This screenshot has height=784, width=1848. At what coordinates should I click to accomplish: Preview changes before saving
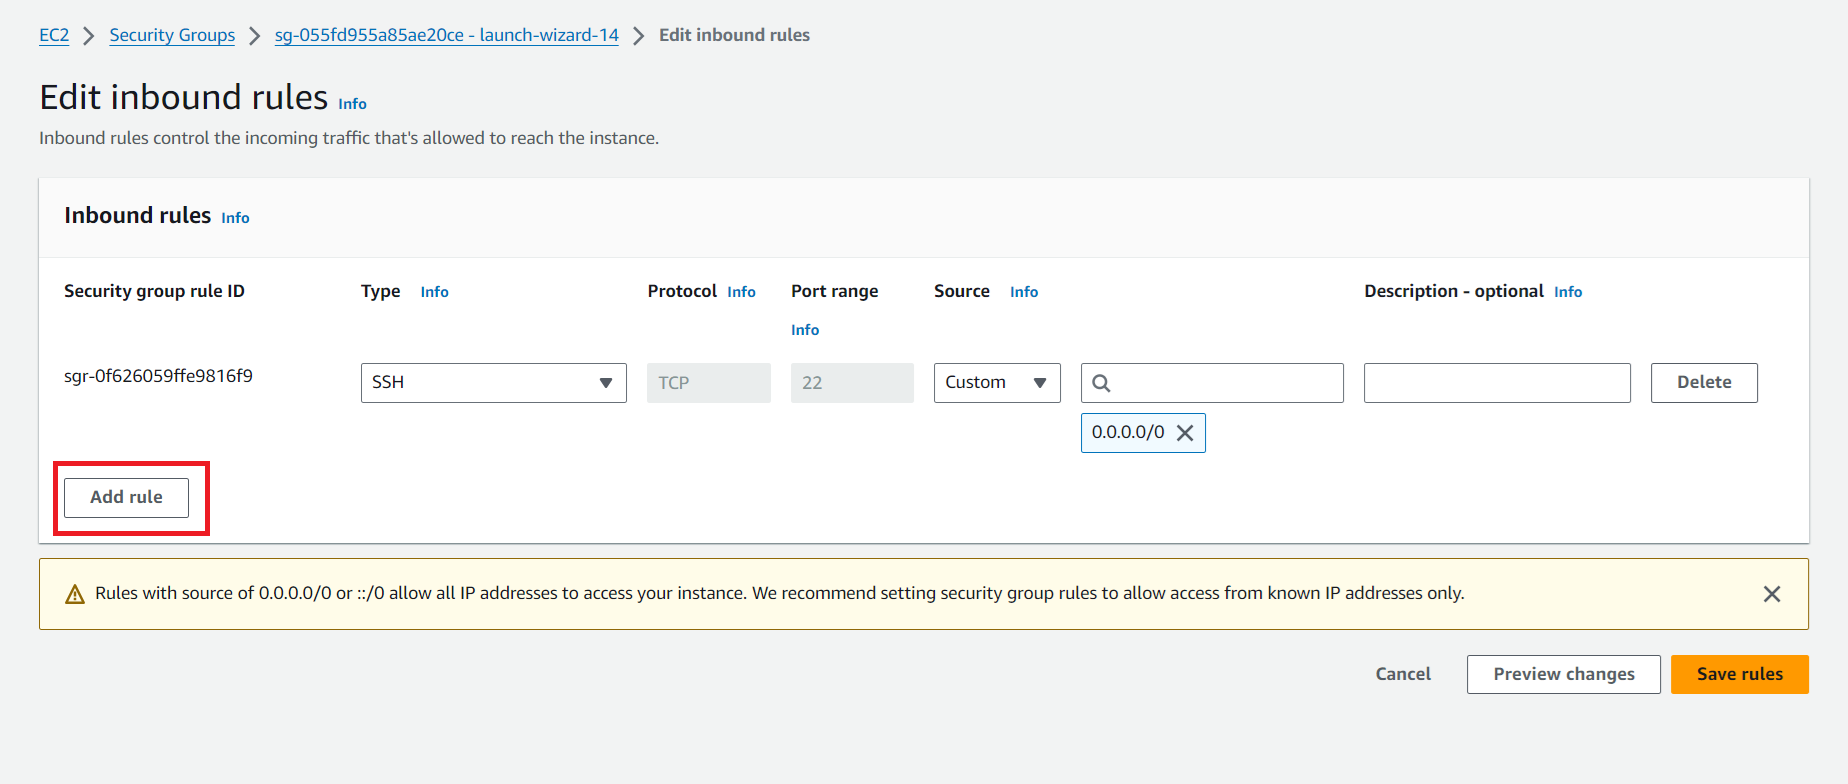pyautogui.click(x=1563, y=674)
